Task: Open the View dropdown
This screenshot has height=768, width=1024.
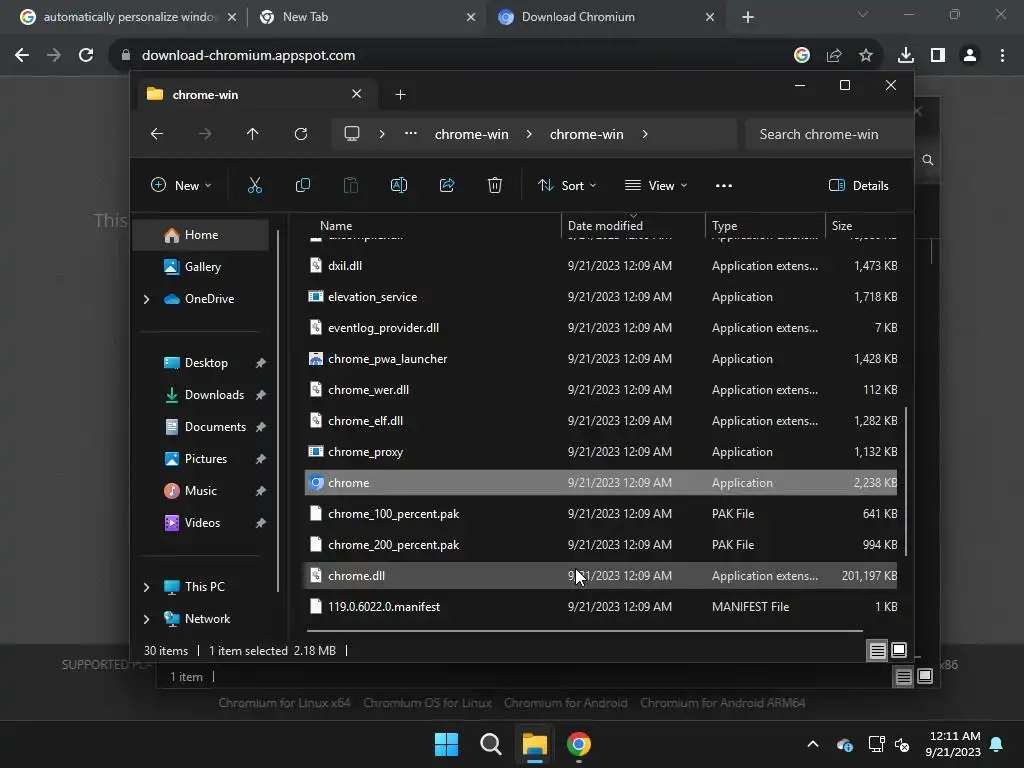Action: click(656, 185)
